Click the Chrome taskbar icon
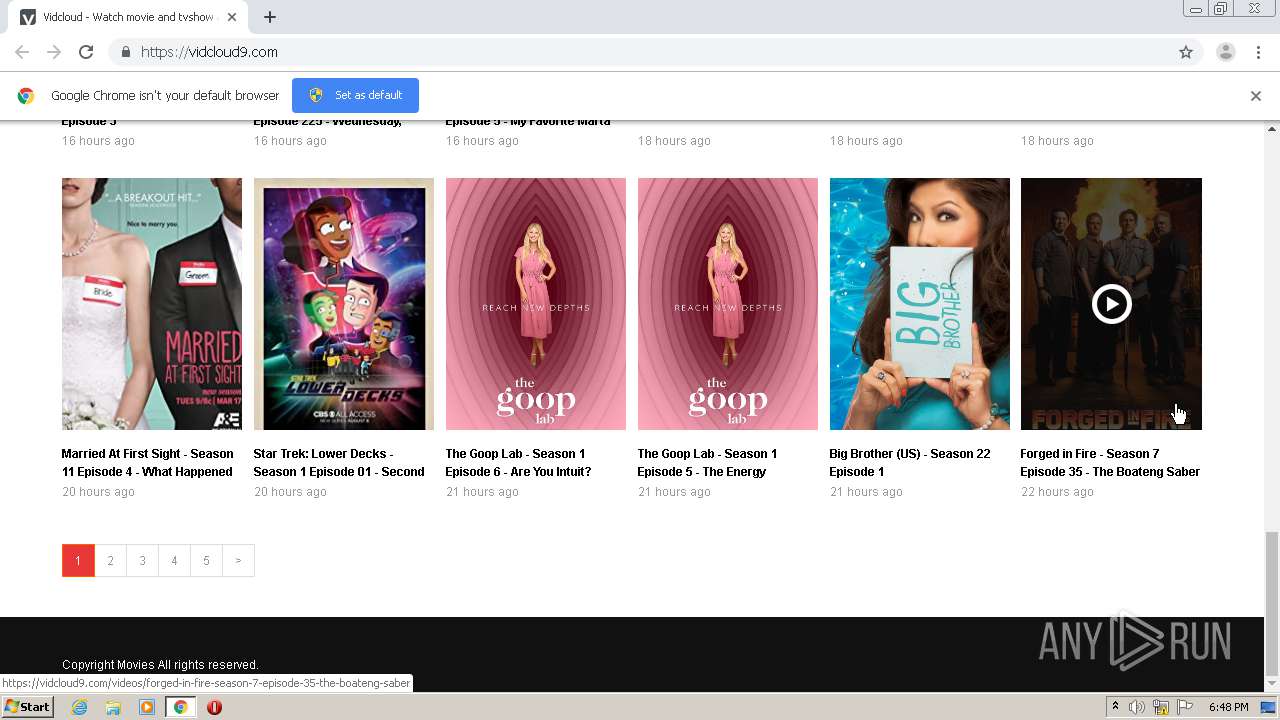The width and height of the screenshot is (1280, 720). pos(180,707)
